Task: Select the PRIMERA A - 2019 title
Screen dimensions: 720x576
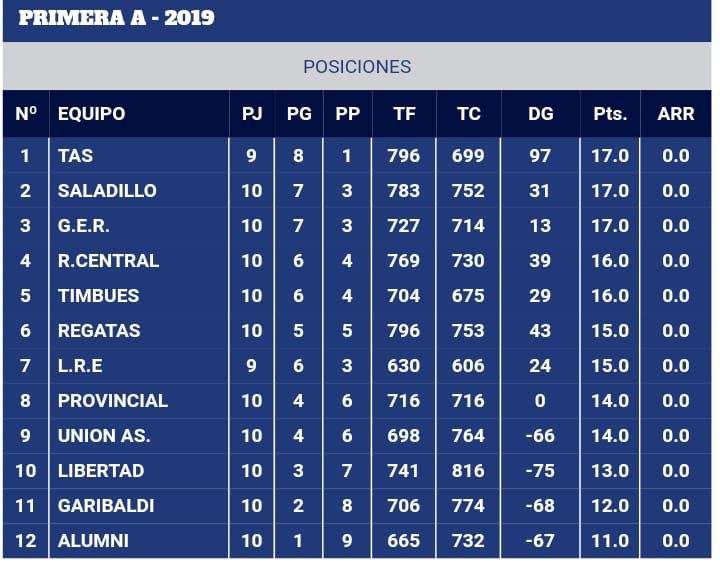Action: tap(116, 18)
